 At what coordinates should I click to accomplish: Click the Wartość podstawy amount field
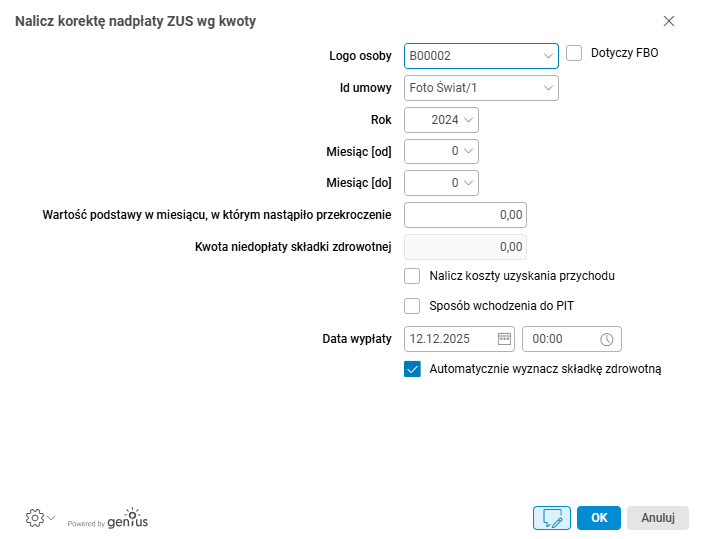(x=465, y=214)
